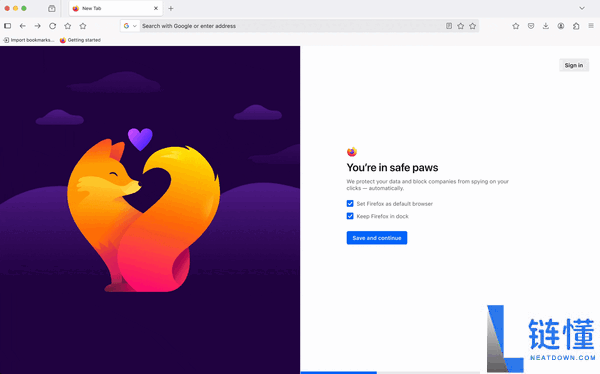Click the text 'We protect your data'
Screen dimensions: 600x374
373,181
